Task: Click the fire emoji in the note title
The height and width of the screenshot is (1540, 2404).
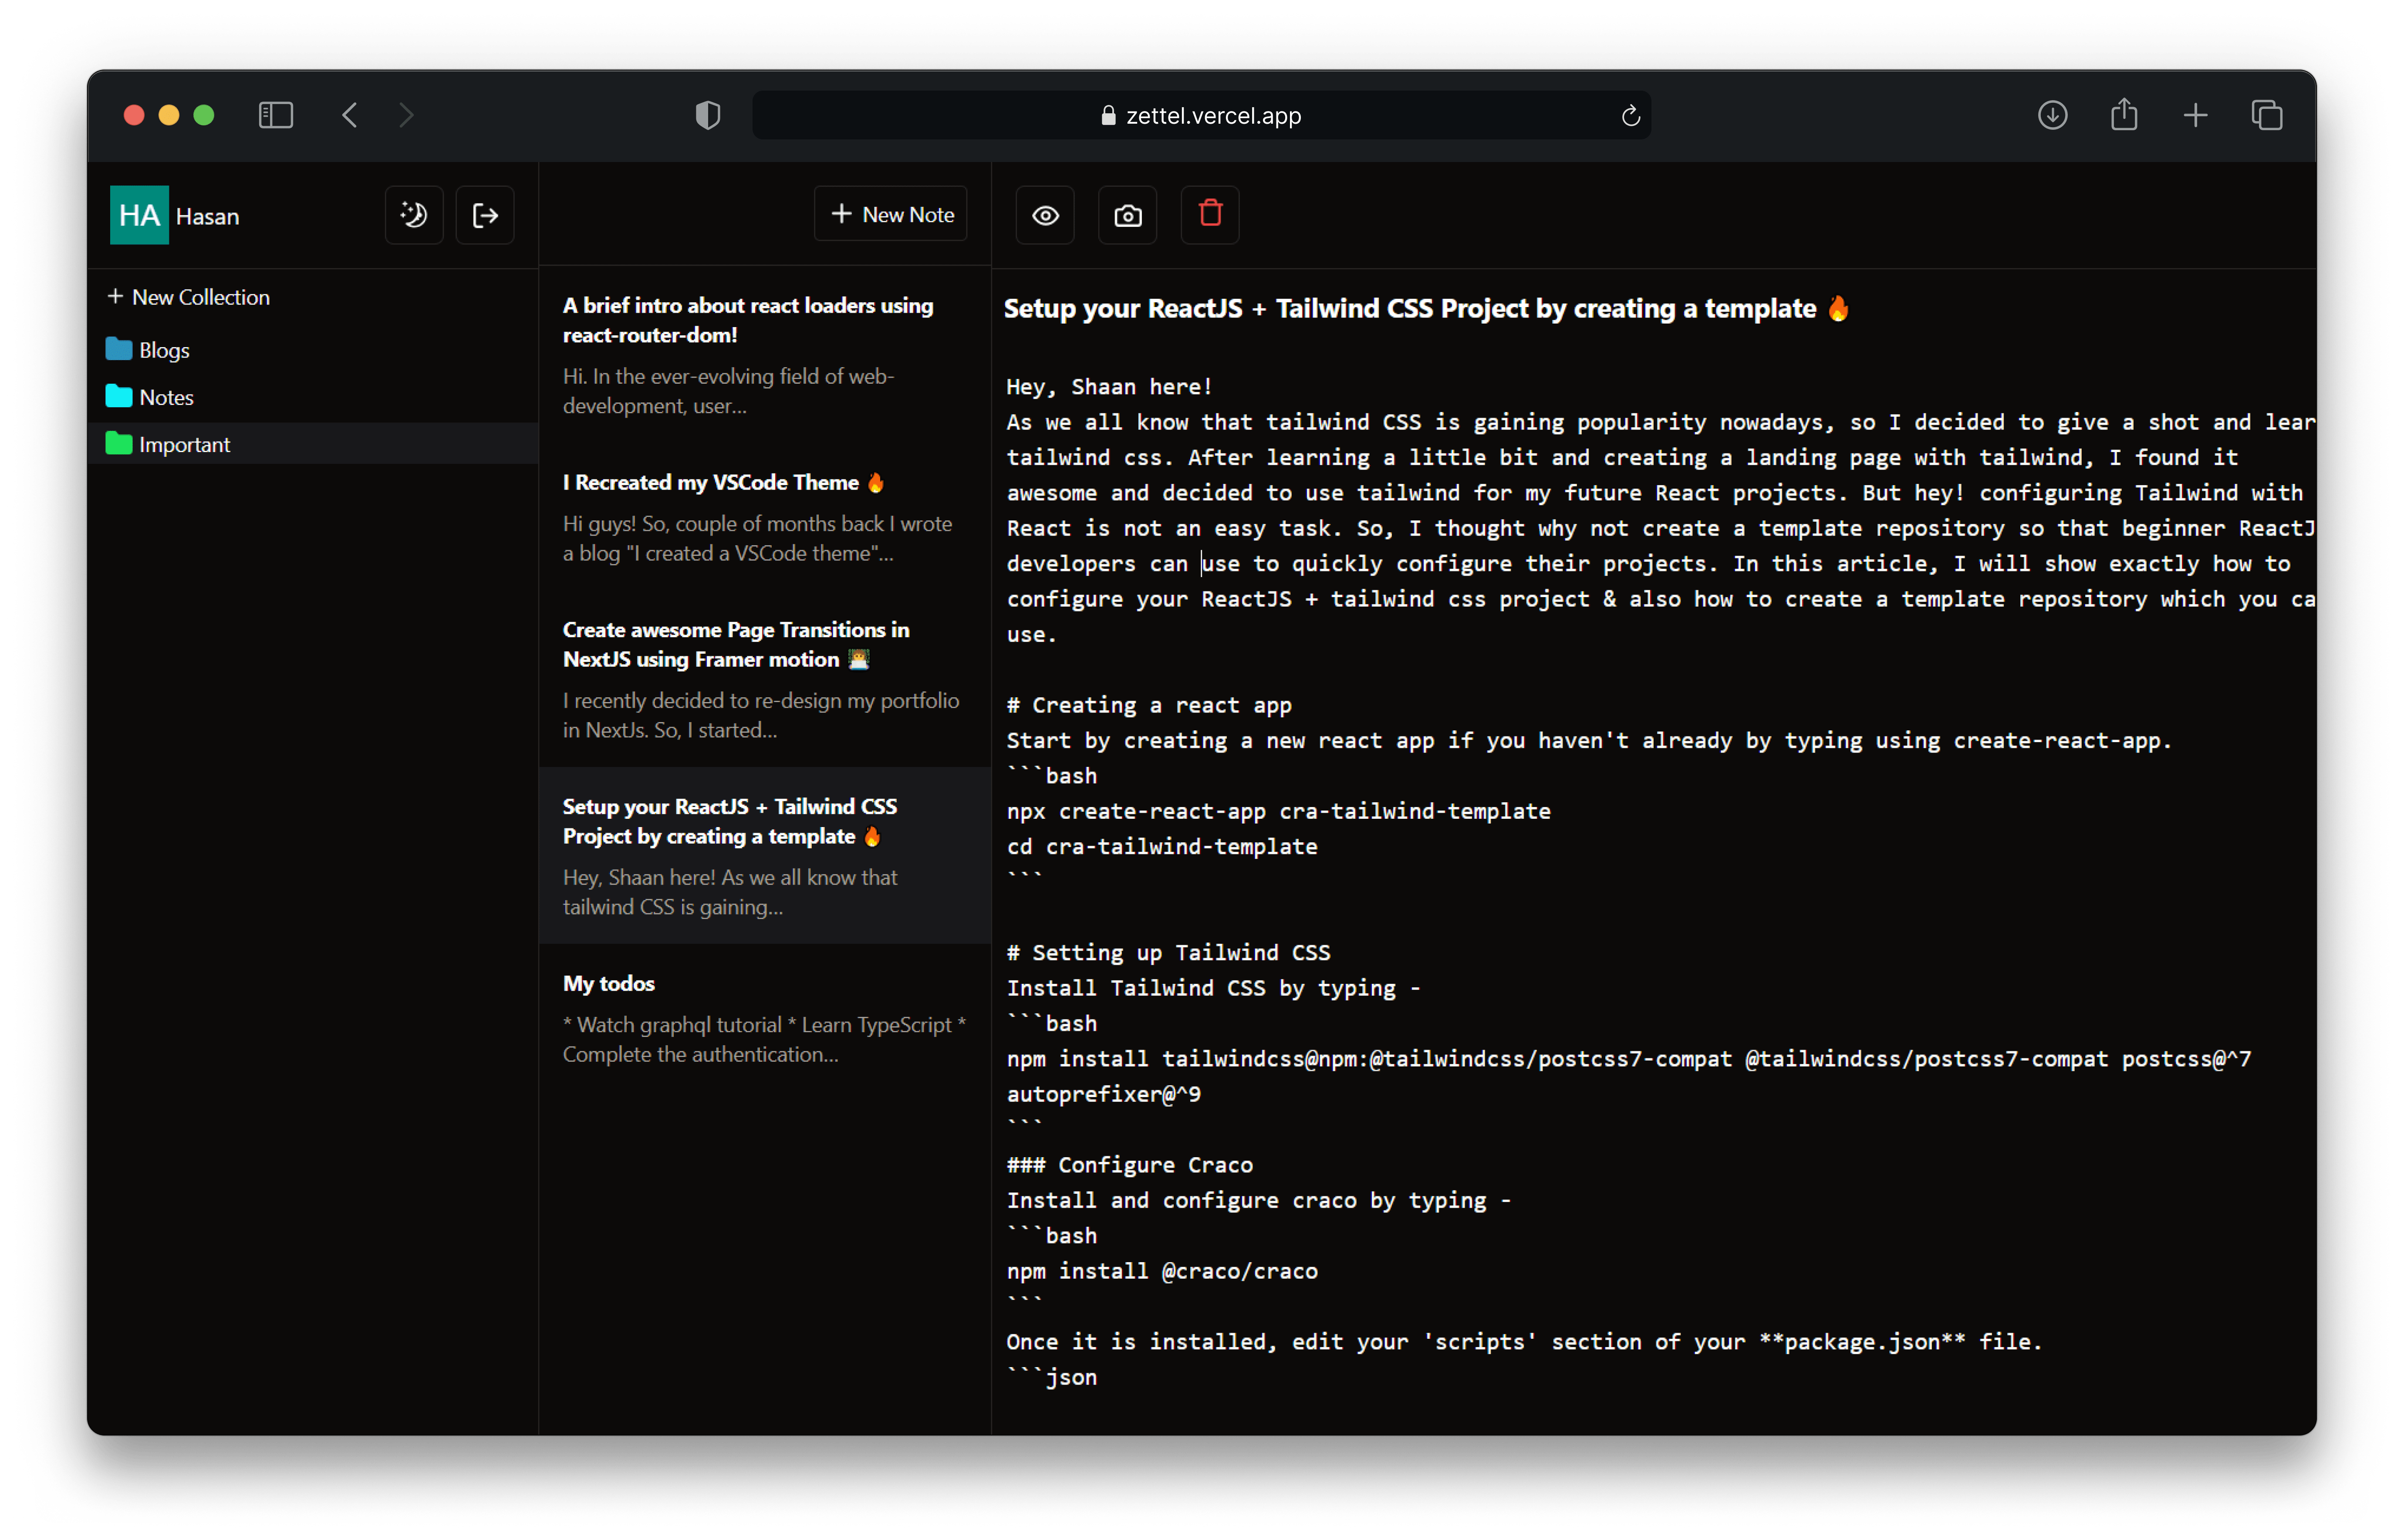Action: [x=1837, y=308]
